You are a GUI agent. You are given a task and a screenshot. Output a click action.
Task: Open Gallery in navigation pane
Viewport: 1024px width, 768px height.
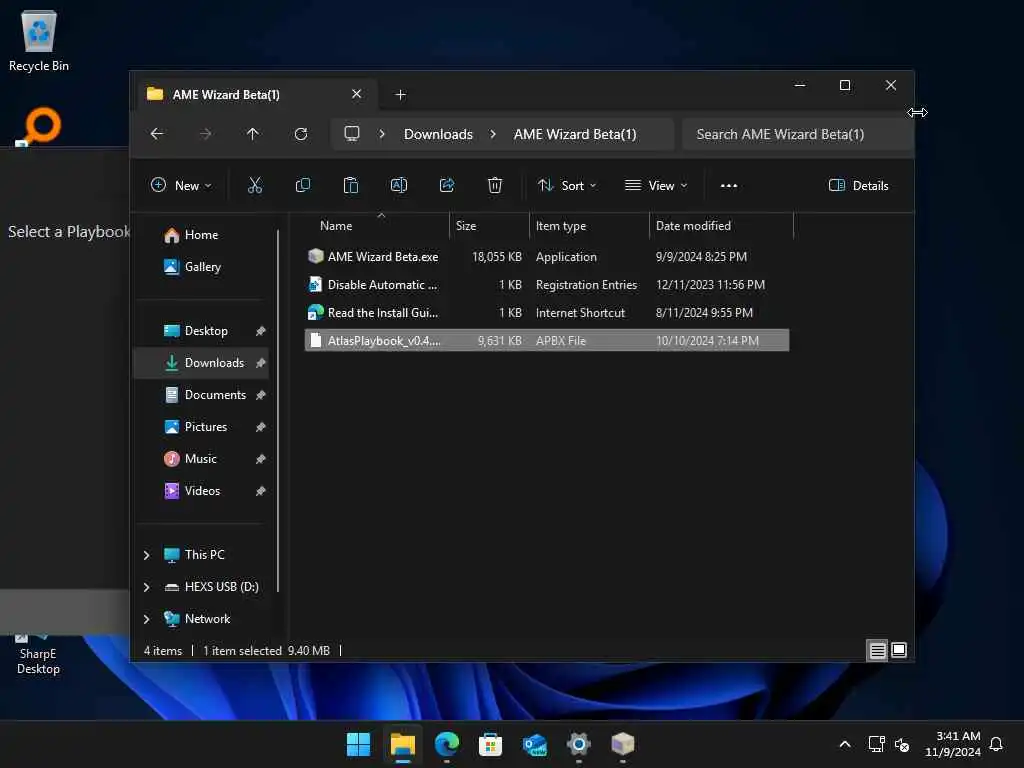click(202, 266)
